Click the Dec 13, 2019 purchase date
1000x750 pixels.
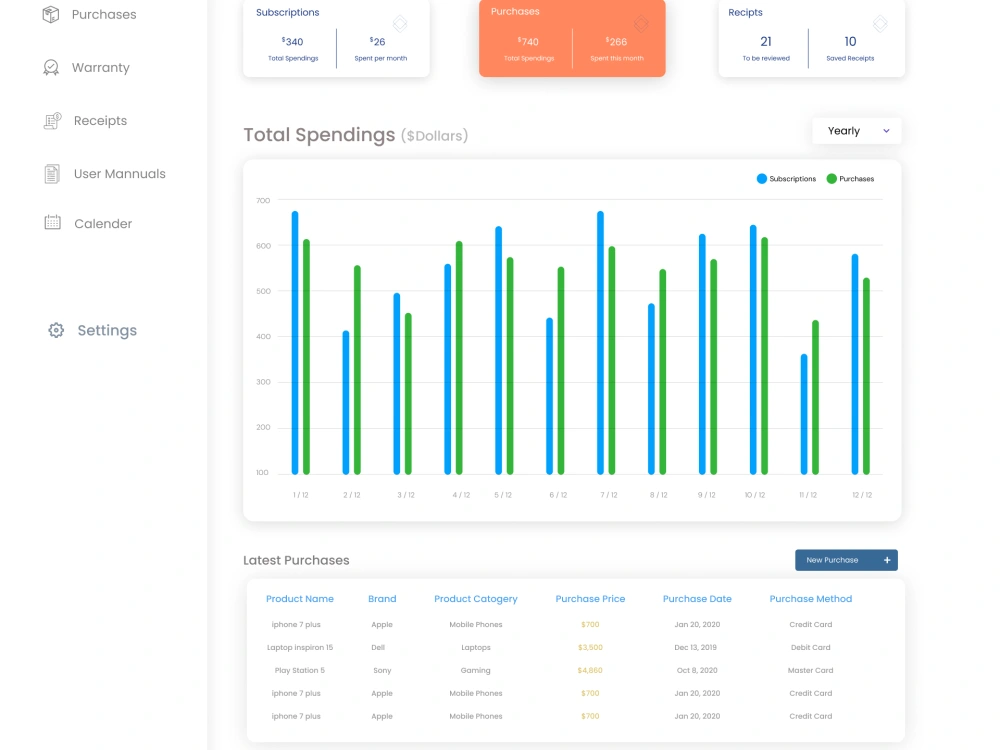[x=695, y=647]
